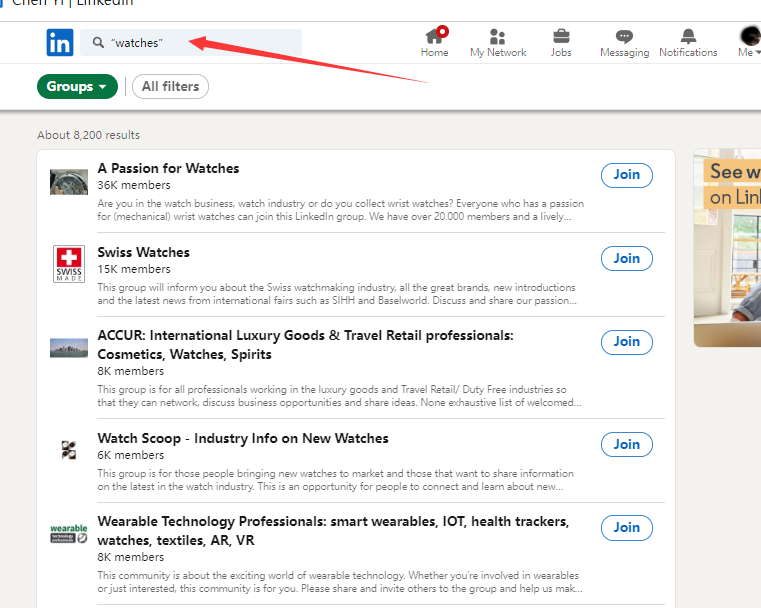Image resolution: width=761 pixels, height=608 pixels.
Task: Click the "6K members" text
Action: click(x=131, y=455)
